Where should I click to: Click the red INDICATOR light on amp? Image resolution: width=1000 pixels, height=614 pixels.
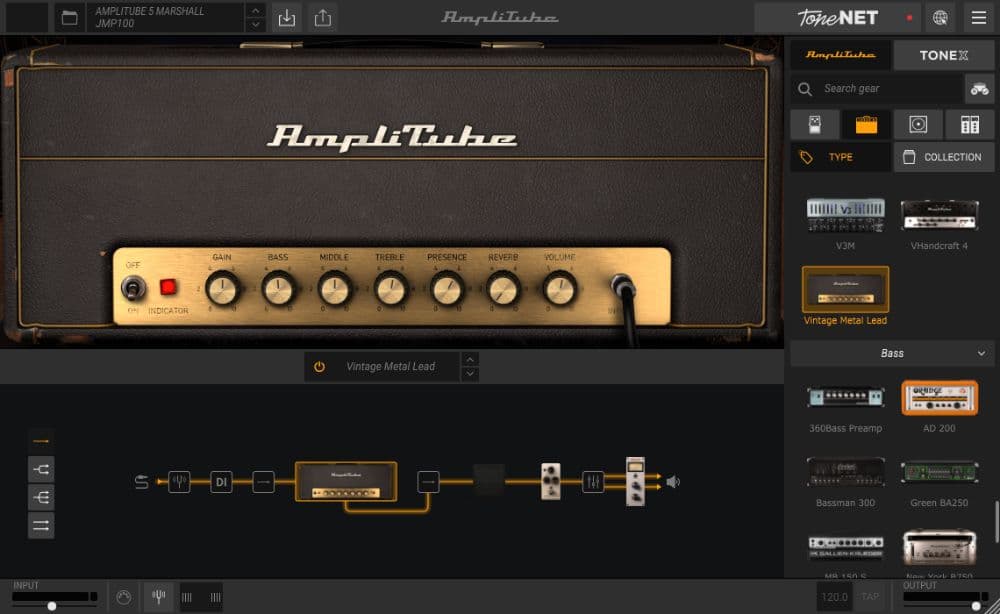tap(168, 287)
